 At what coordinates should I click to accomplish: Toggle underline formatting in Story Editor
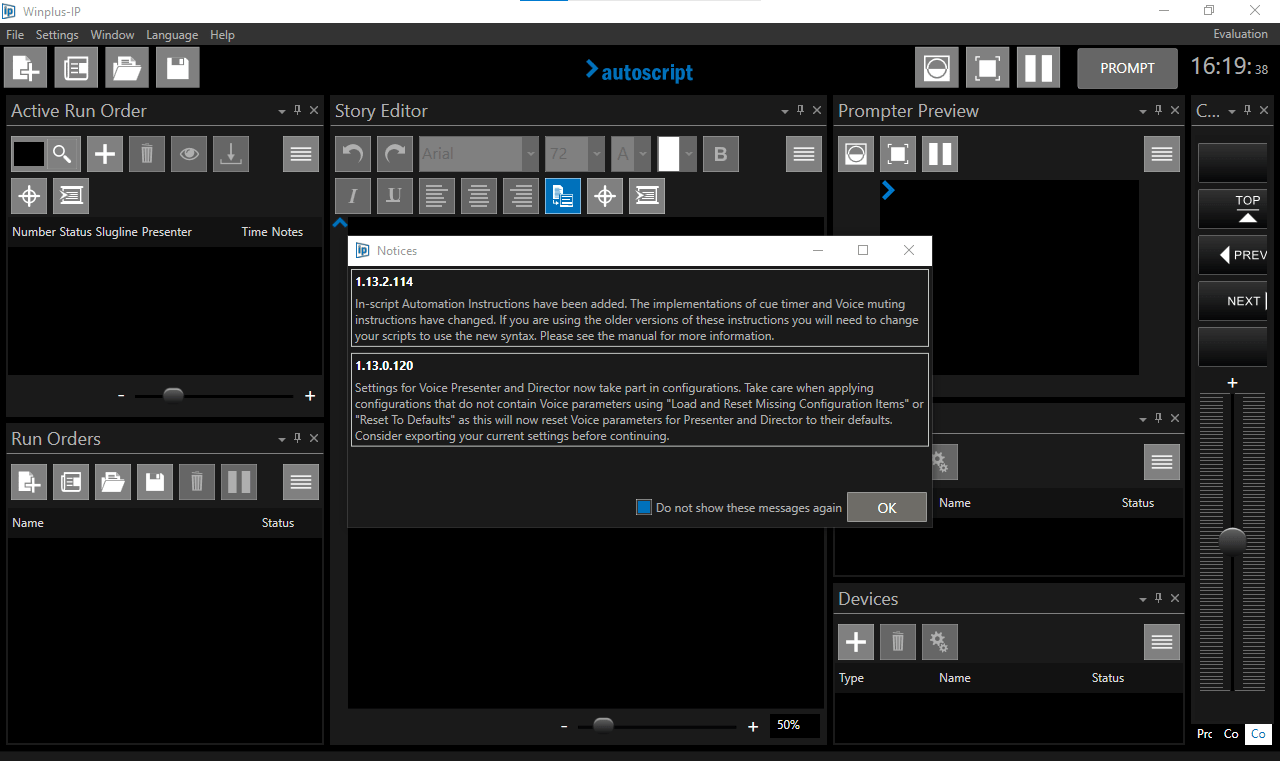[x=395, y=196]
